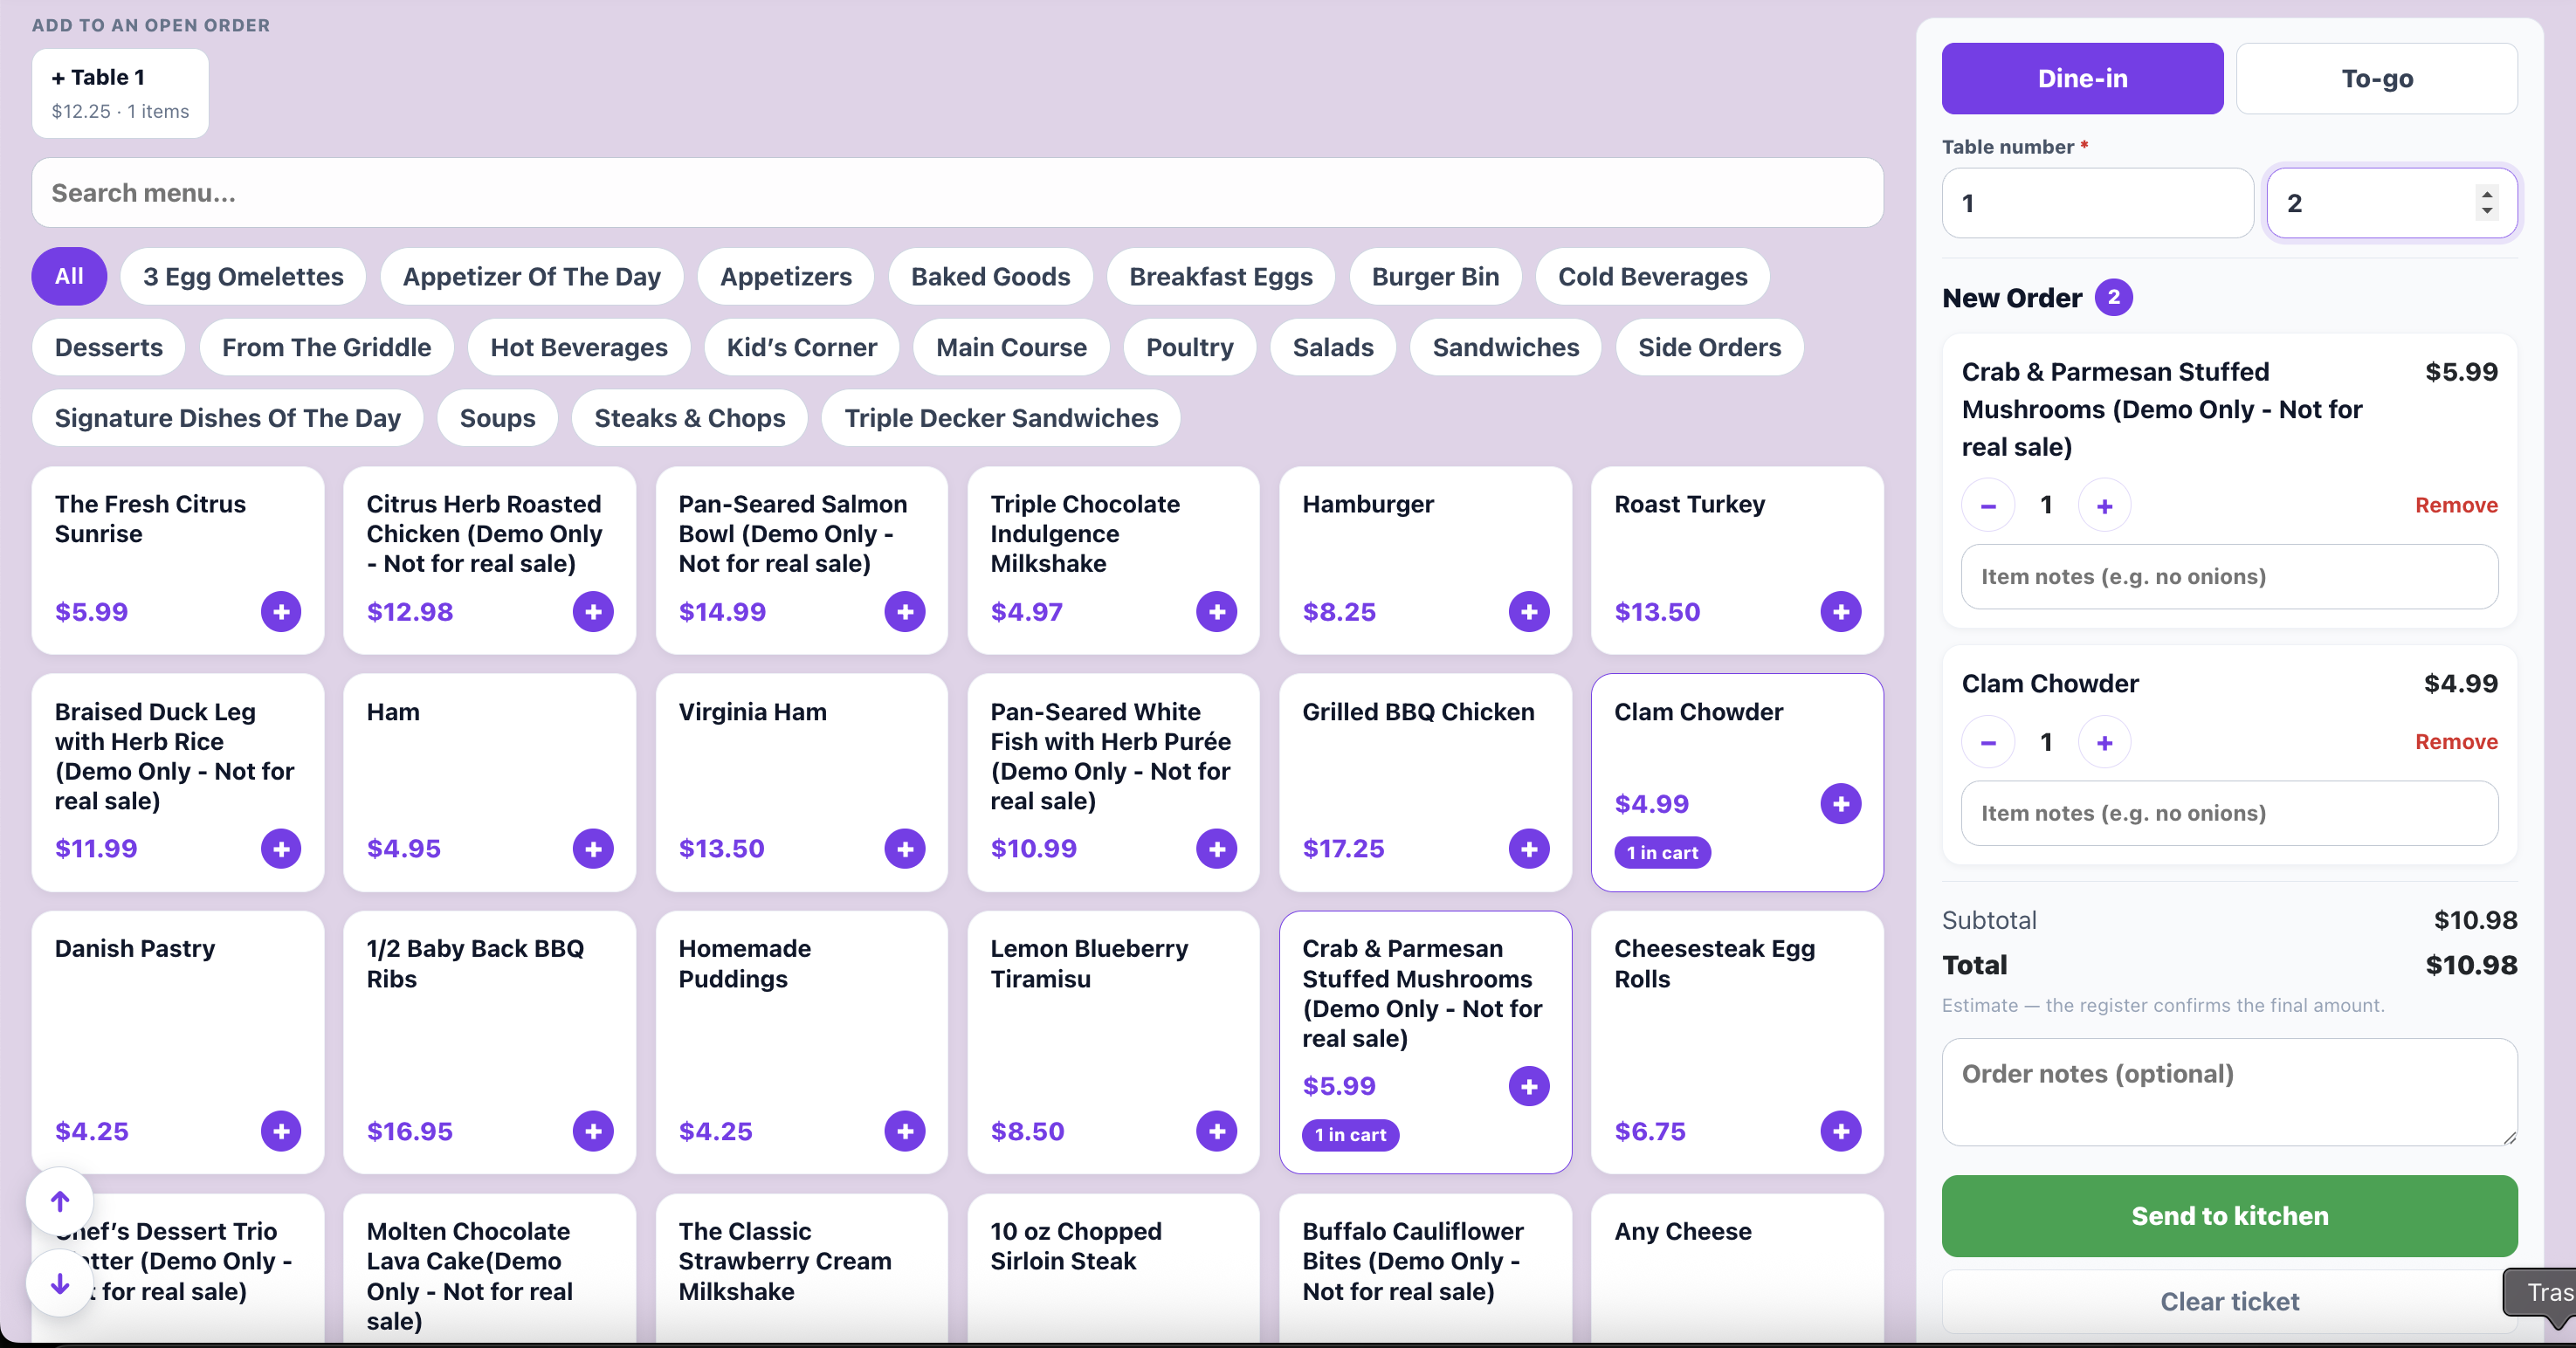The width and height of the screenshot is (2576, 1348).
Task: Open the Table 1 open order
Action: coord(120,93)
